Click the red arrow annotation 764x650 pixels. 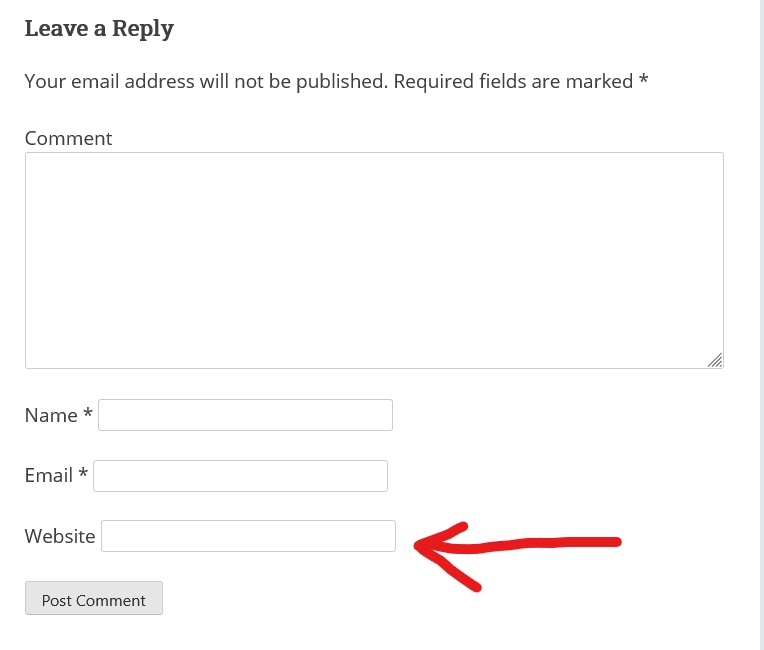point(517,555)
